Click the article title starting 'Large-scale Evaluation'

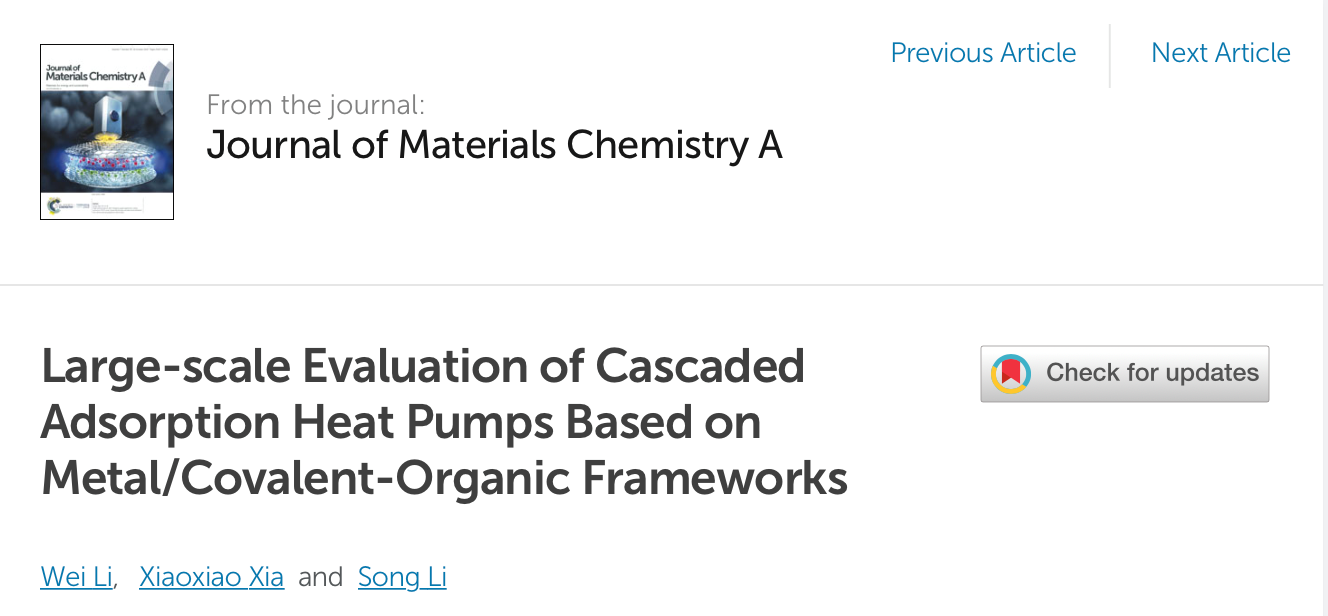click(x=444, y=422)
